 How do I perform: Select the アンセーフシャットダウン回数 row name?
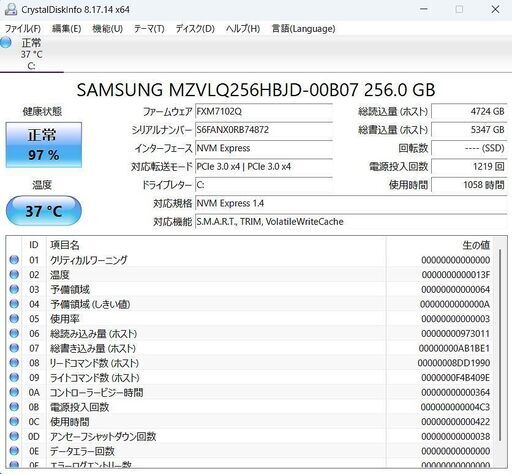tap(103, 436)
